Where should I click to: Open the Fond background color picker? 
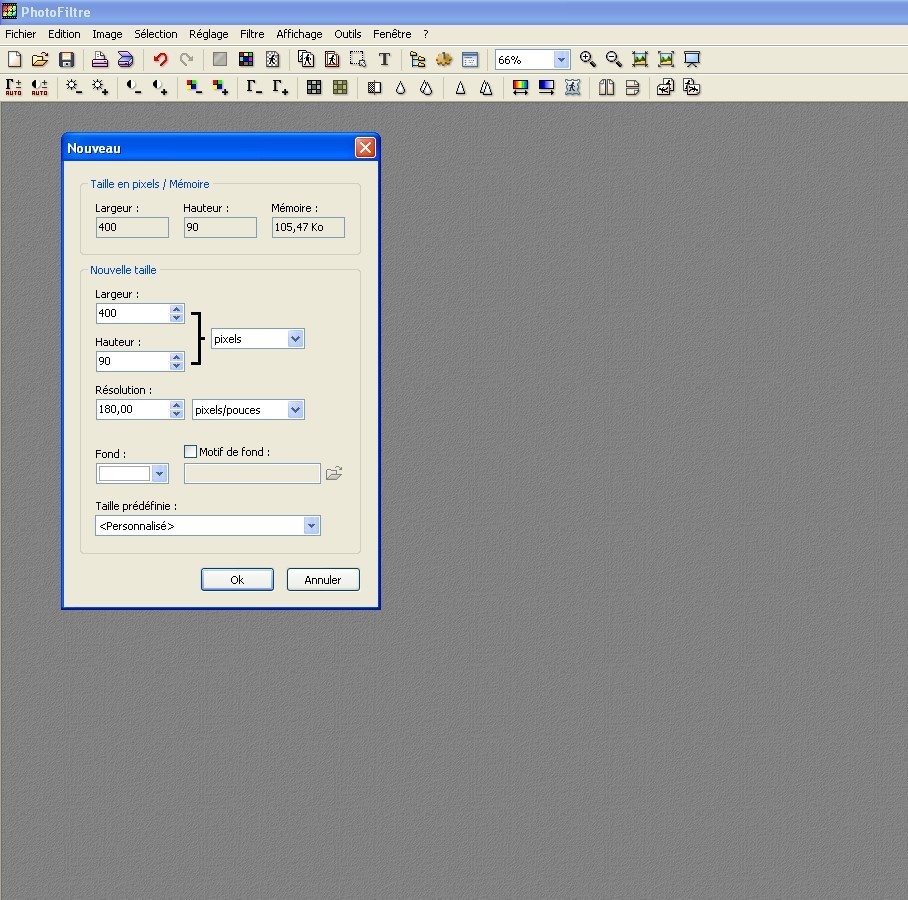pyautogui.click(x=159, y=473)
